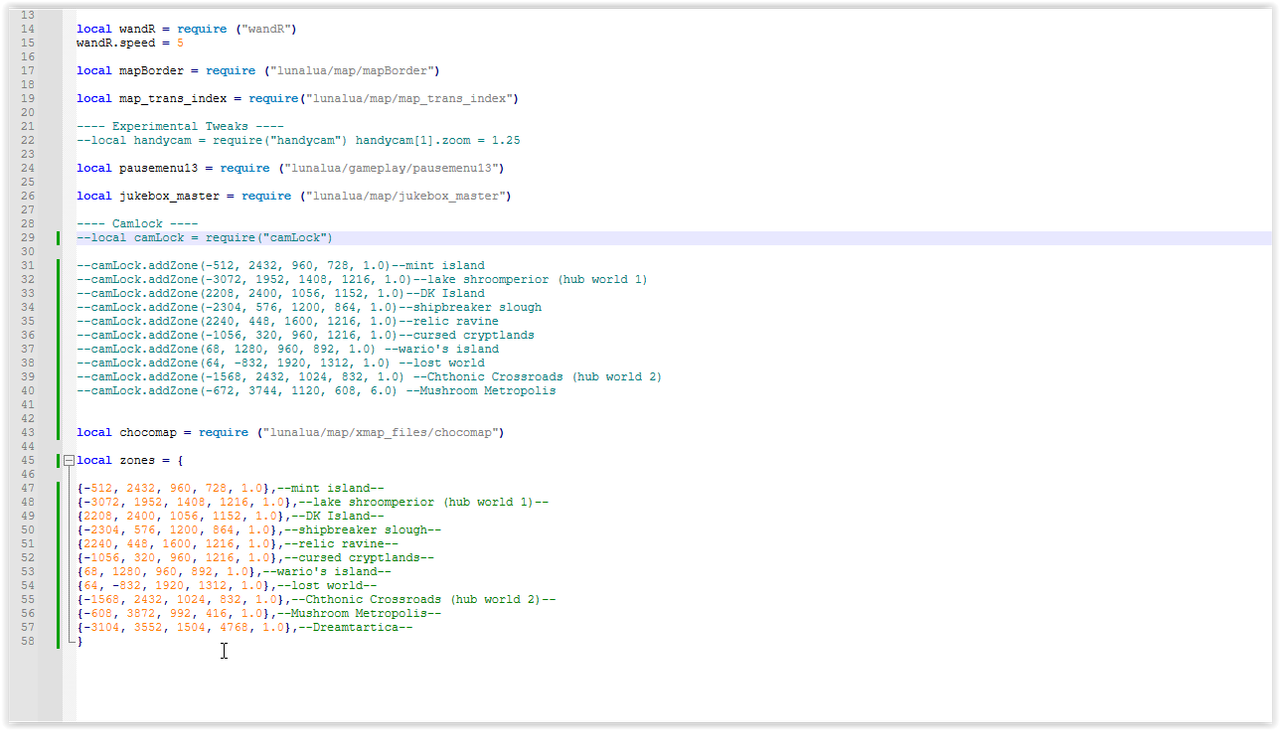
Task: Click addZone comment for relic ravine
Action: pos(287,322)
